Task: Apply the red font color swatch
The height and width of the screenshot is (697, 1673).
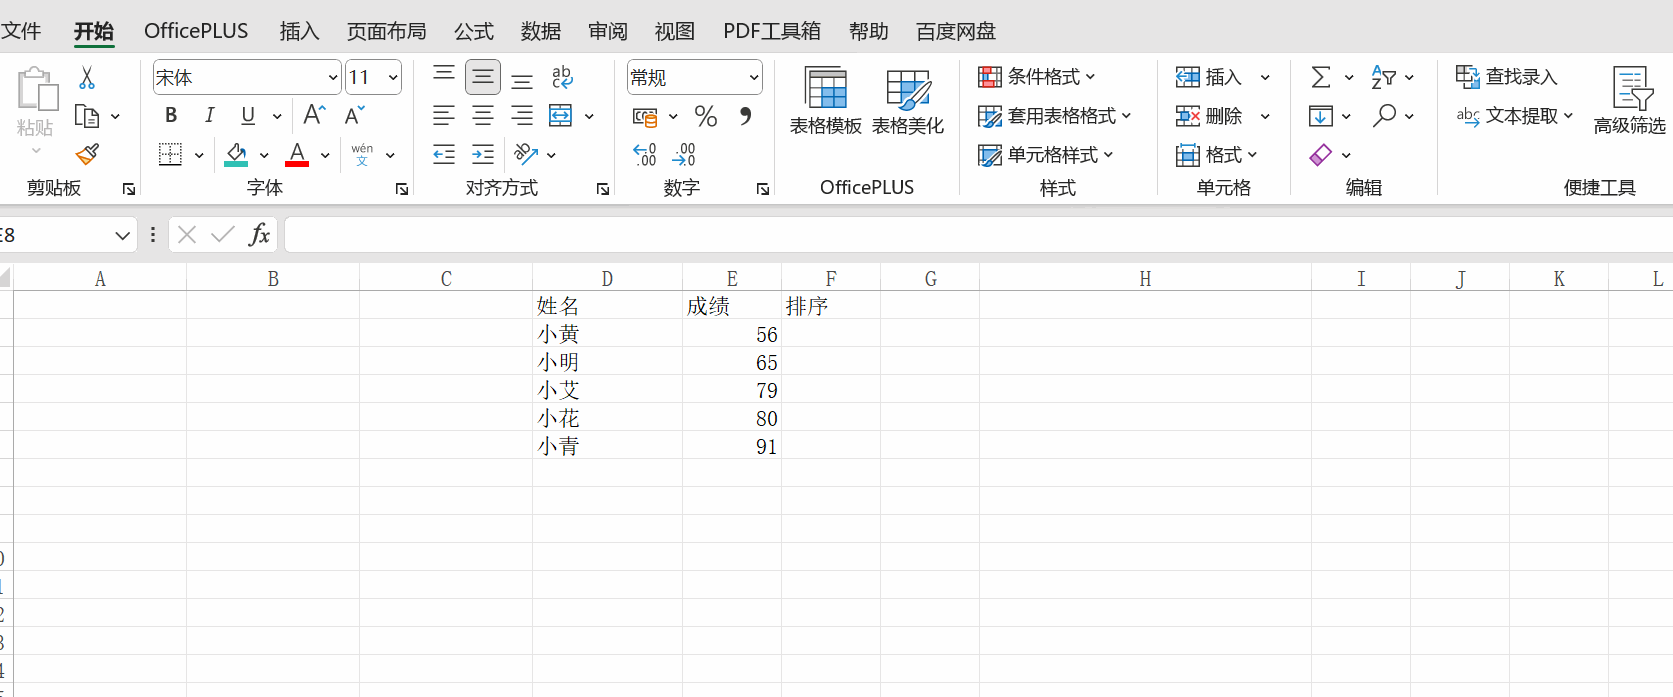Action: [297, 155]
